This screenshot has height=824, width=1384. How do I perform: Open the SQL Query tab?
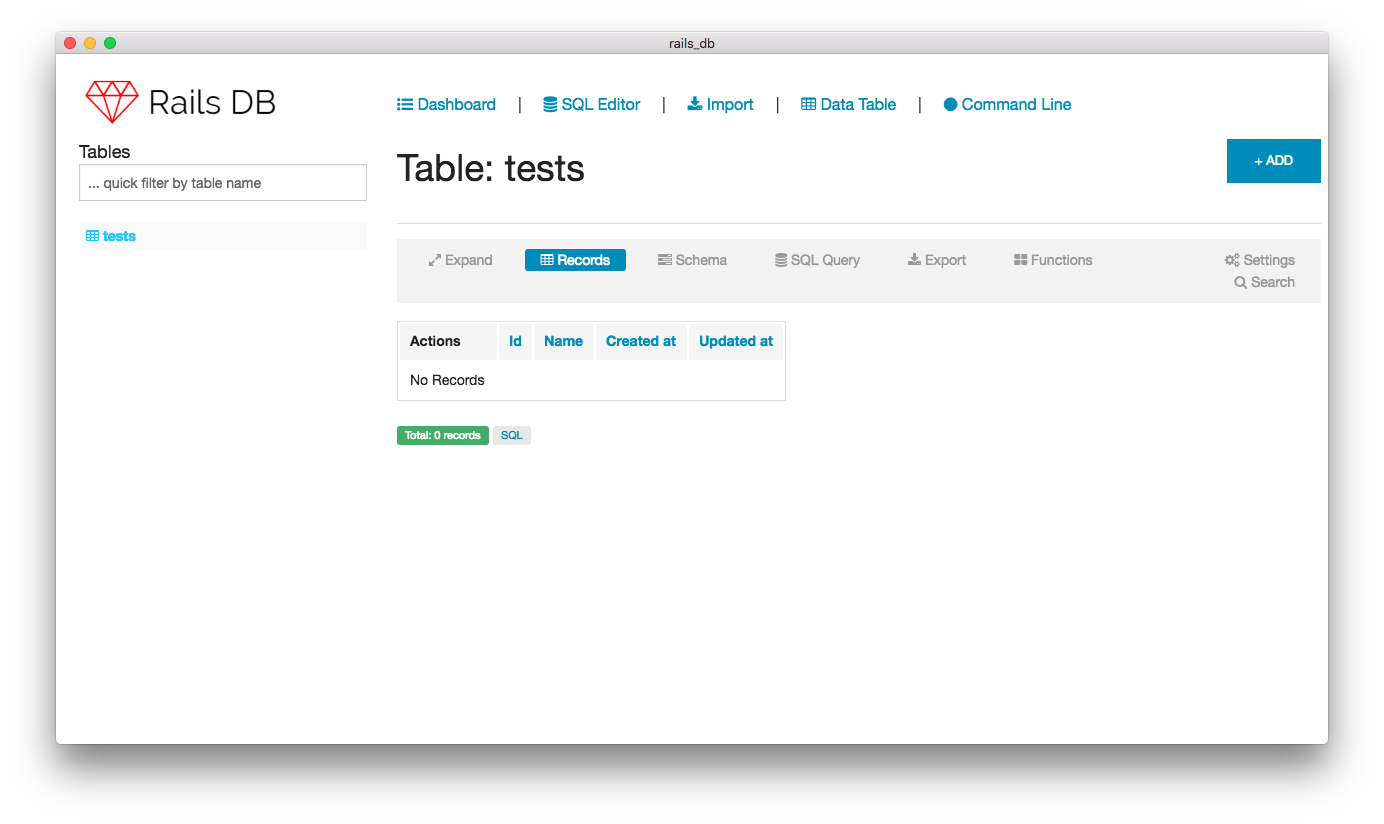(817, 260)
